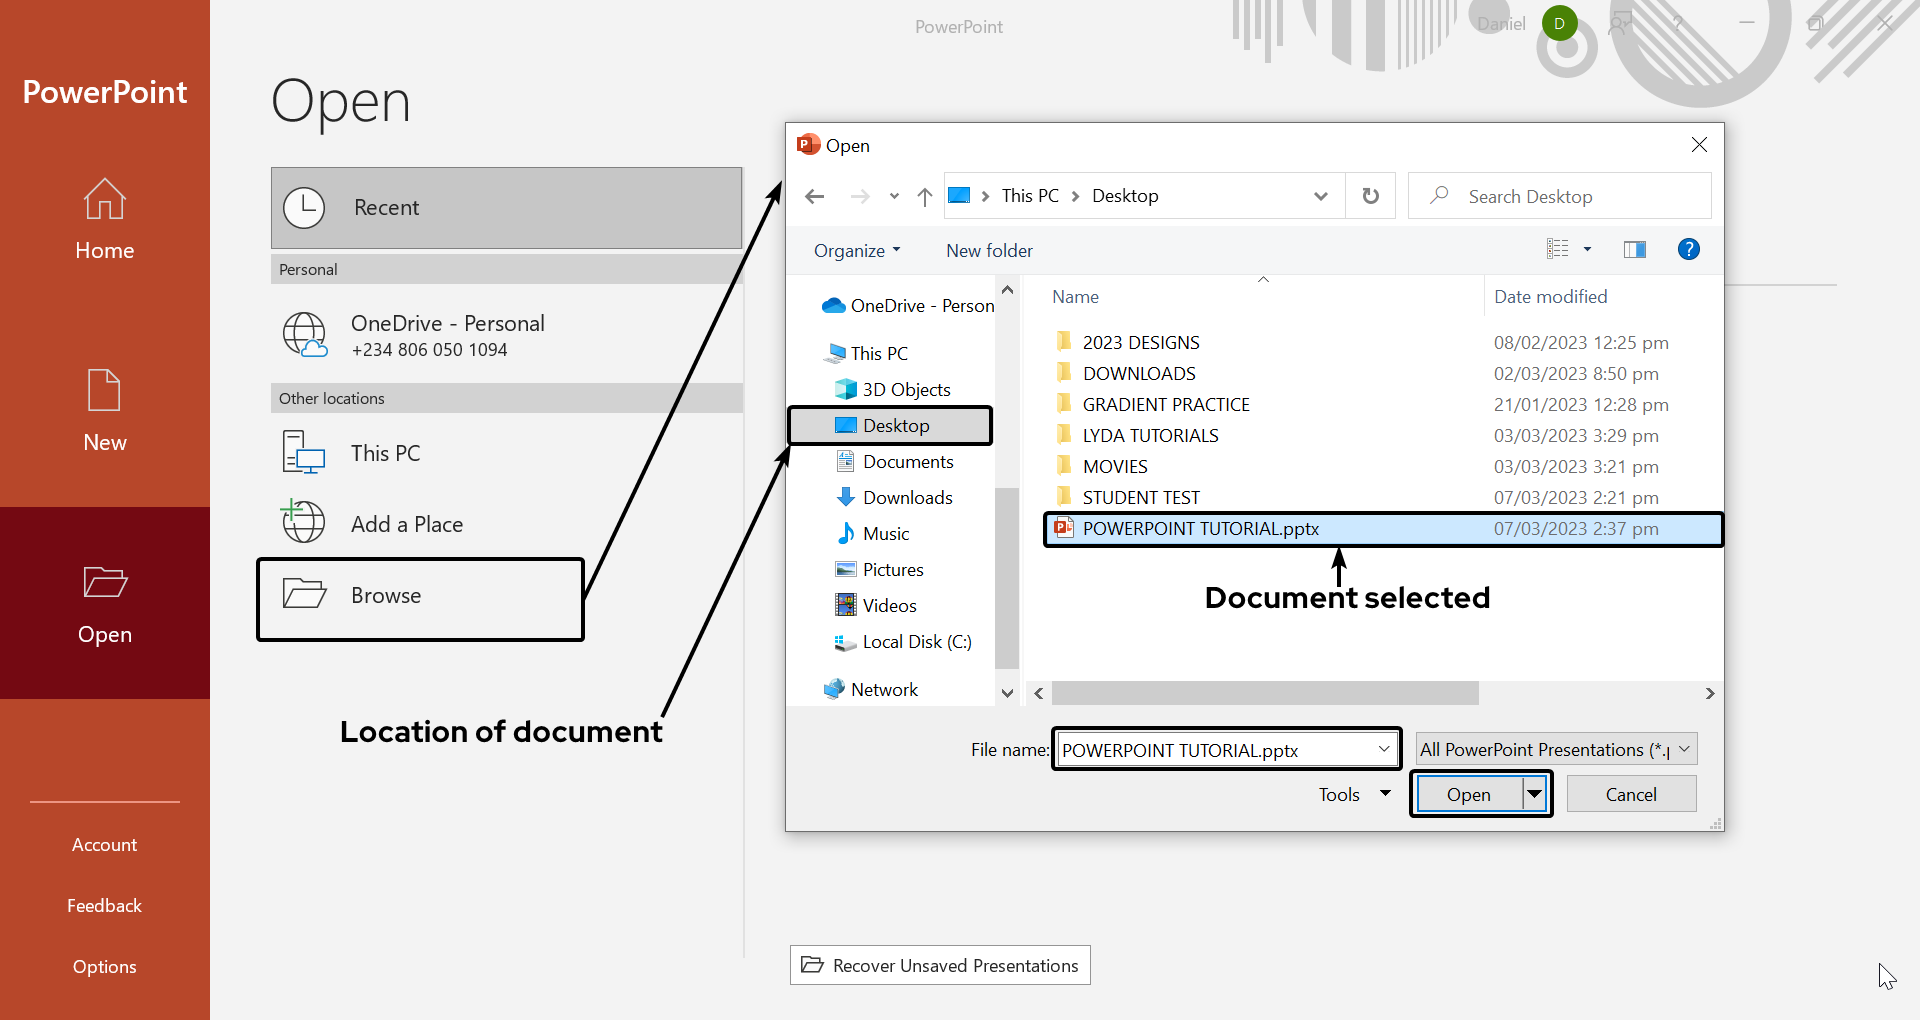The height and width of the screenshot is (1020, 1920).
Task: Click the back arrow in Open dialog
Action: point(814,196)
